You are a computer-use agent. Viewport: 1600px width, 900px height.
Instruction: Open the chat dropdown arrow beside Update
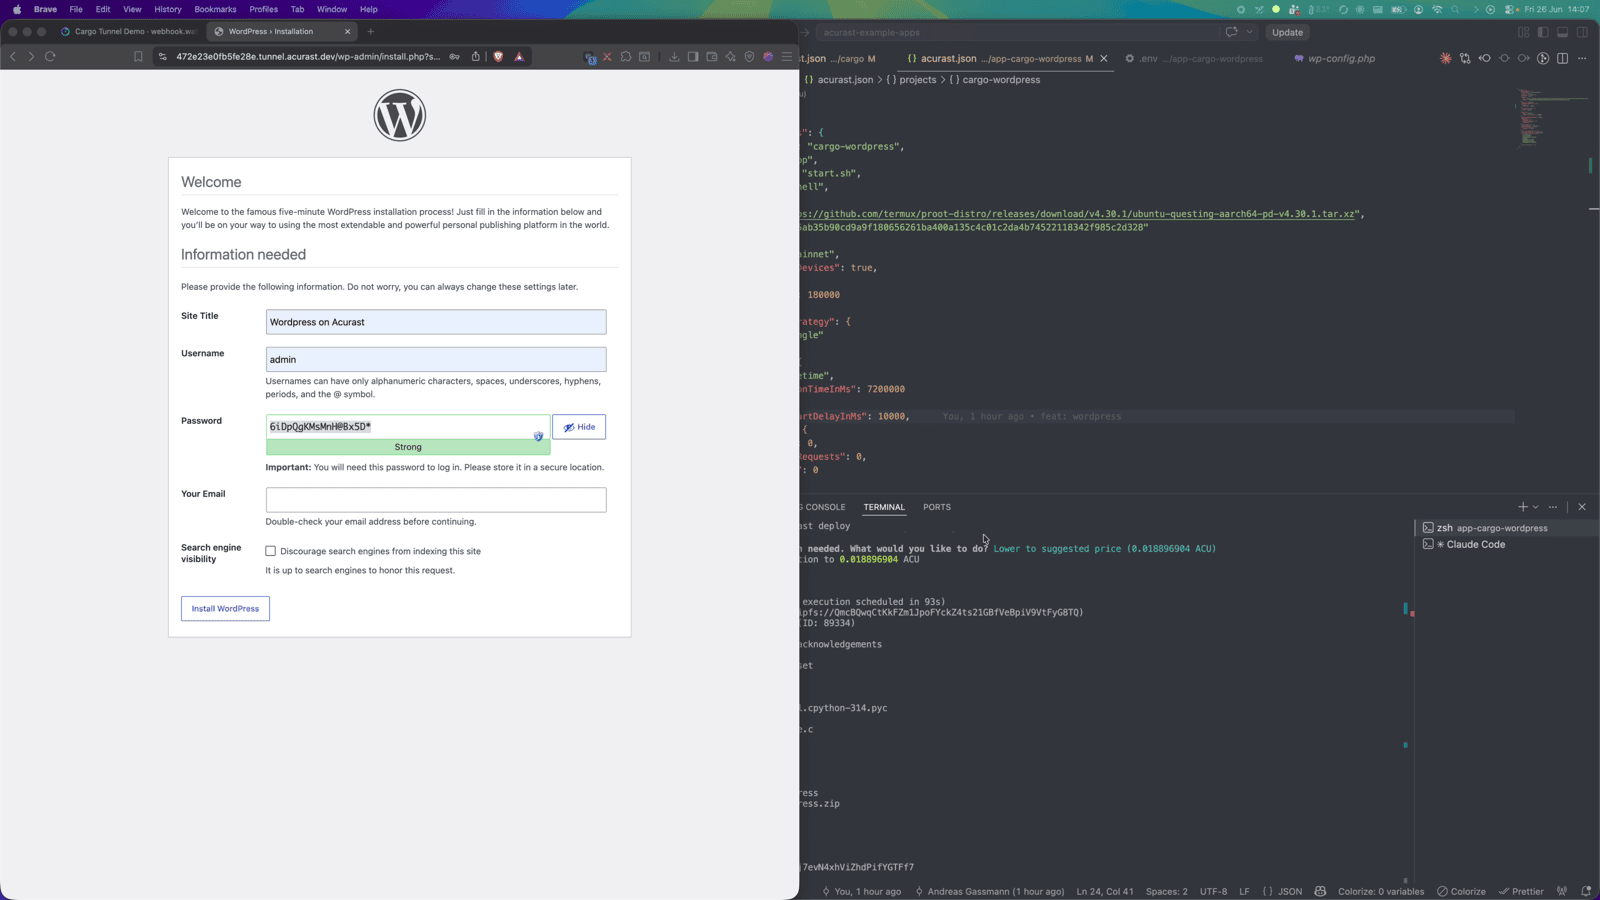[x=1250, y=32]
